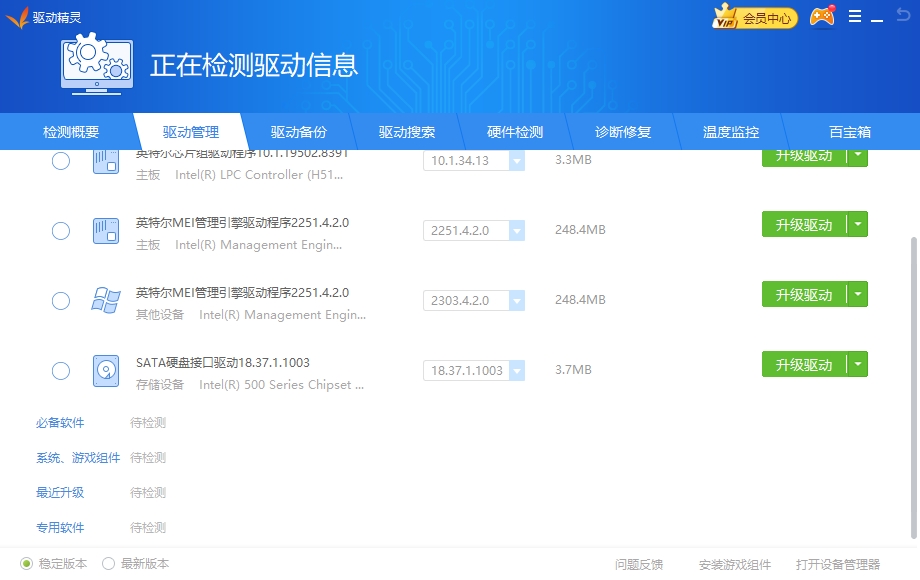This screenshot has width=920, height=580.
Task: Click the monitor with gears icon
Action: pos(97,64)
